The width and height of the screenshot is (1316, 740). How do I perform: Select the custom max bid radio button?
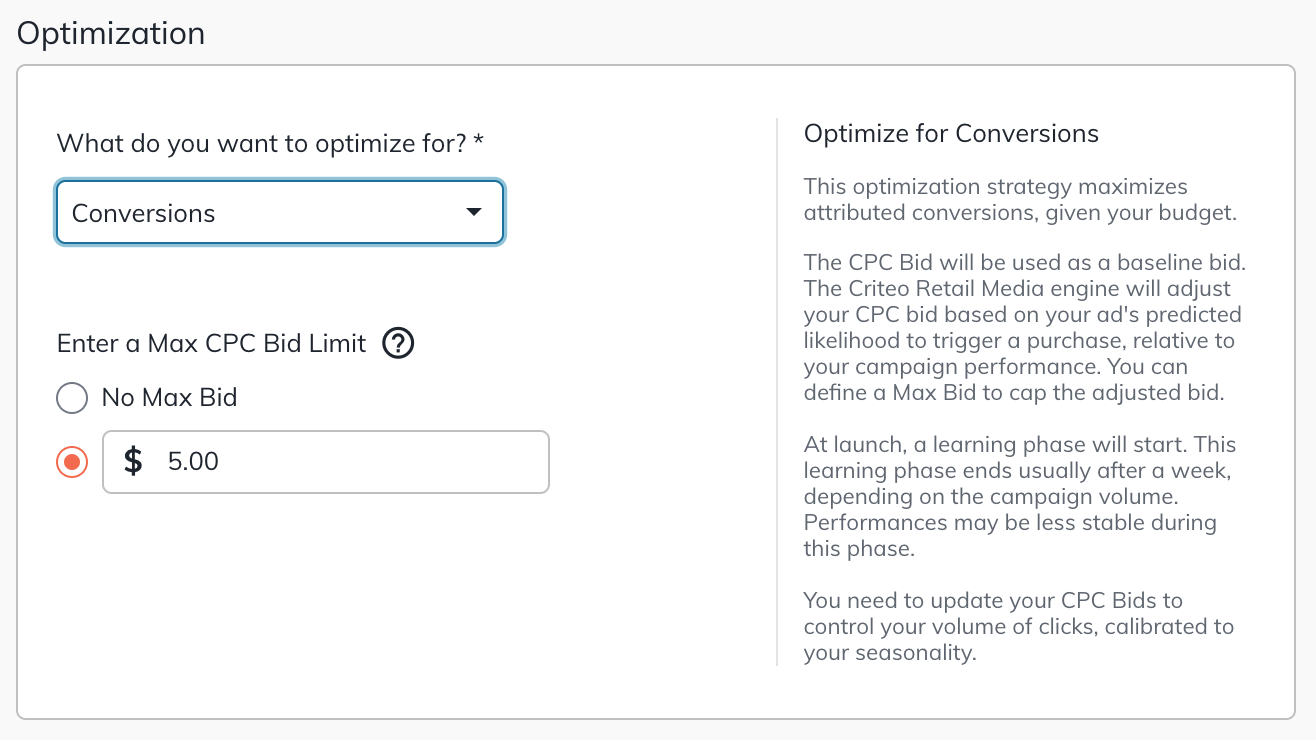click(x=72, y=462)
